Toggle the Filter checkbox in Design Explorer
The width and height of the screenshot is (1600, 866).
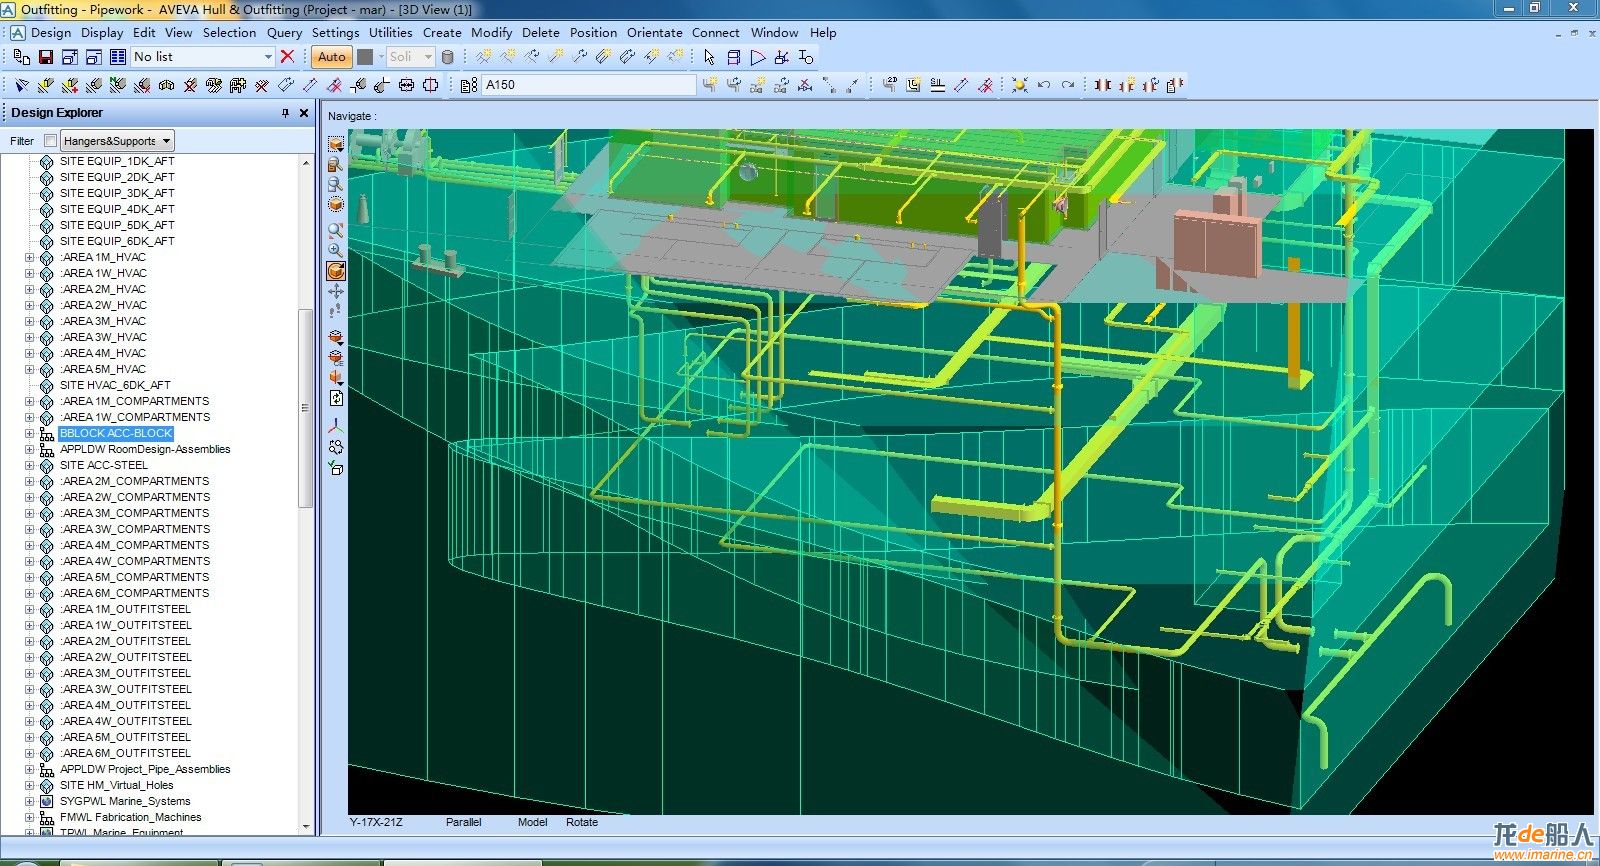(50, 141)
